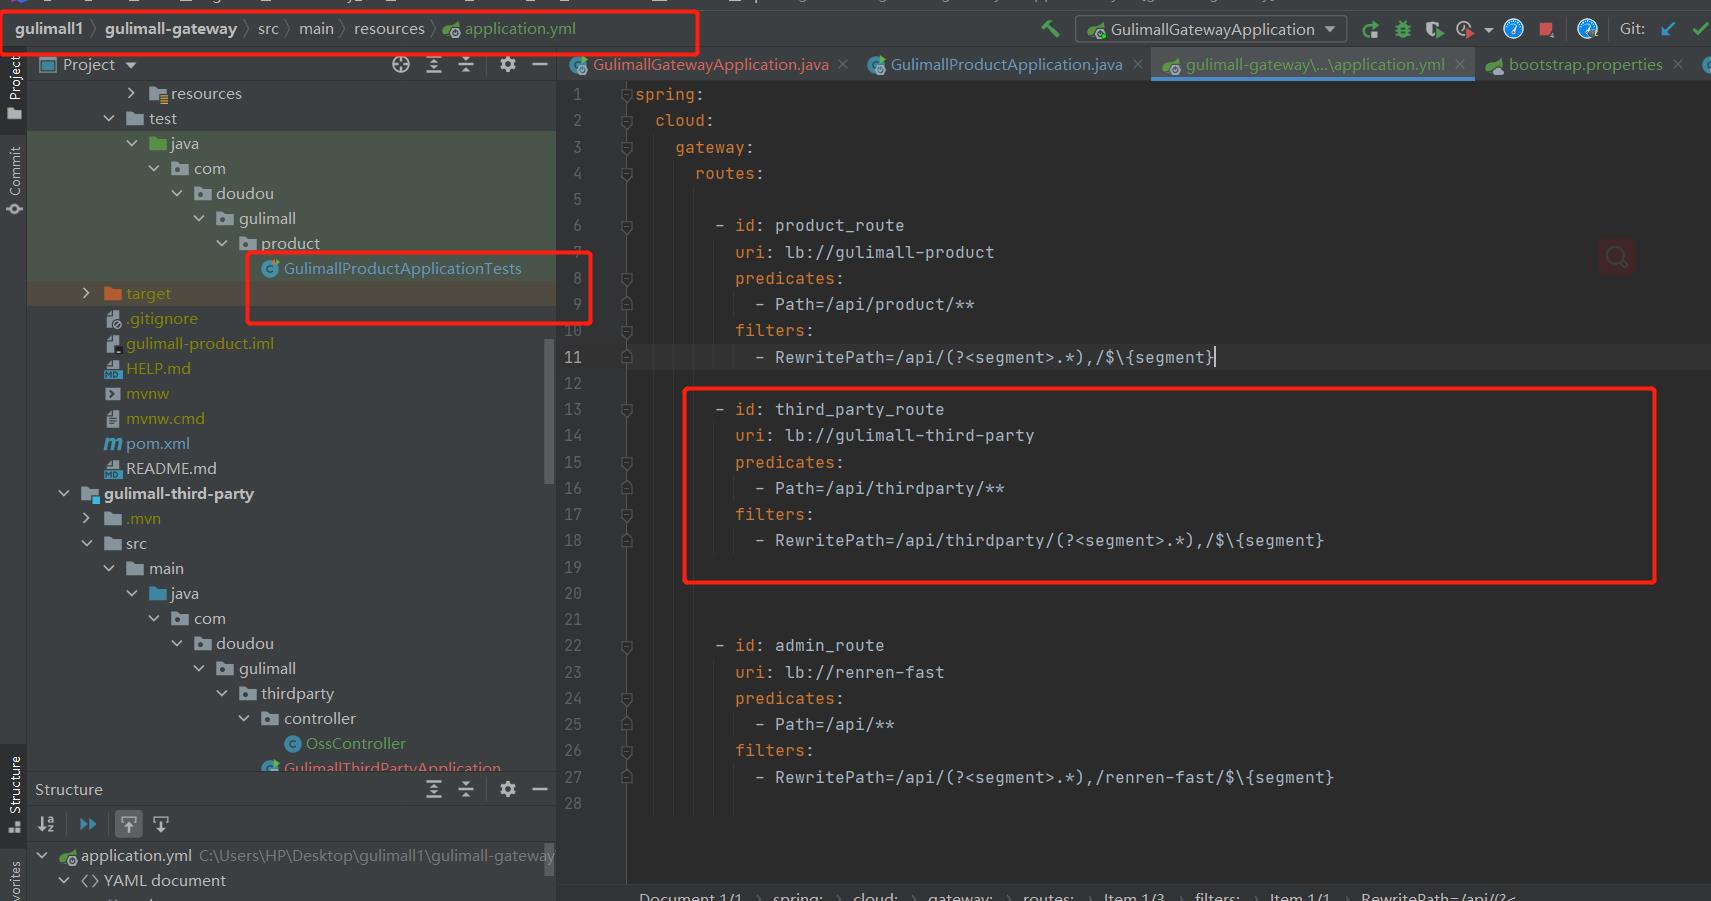
Task: Open the Commit tool window sidebar button
Action: coord(14,180)
